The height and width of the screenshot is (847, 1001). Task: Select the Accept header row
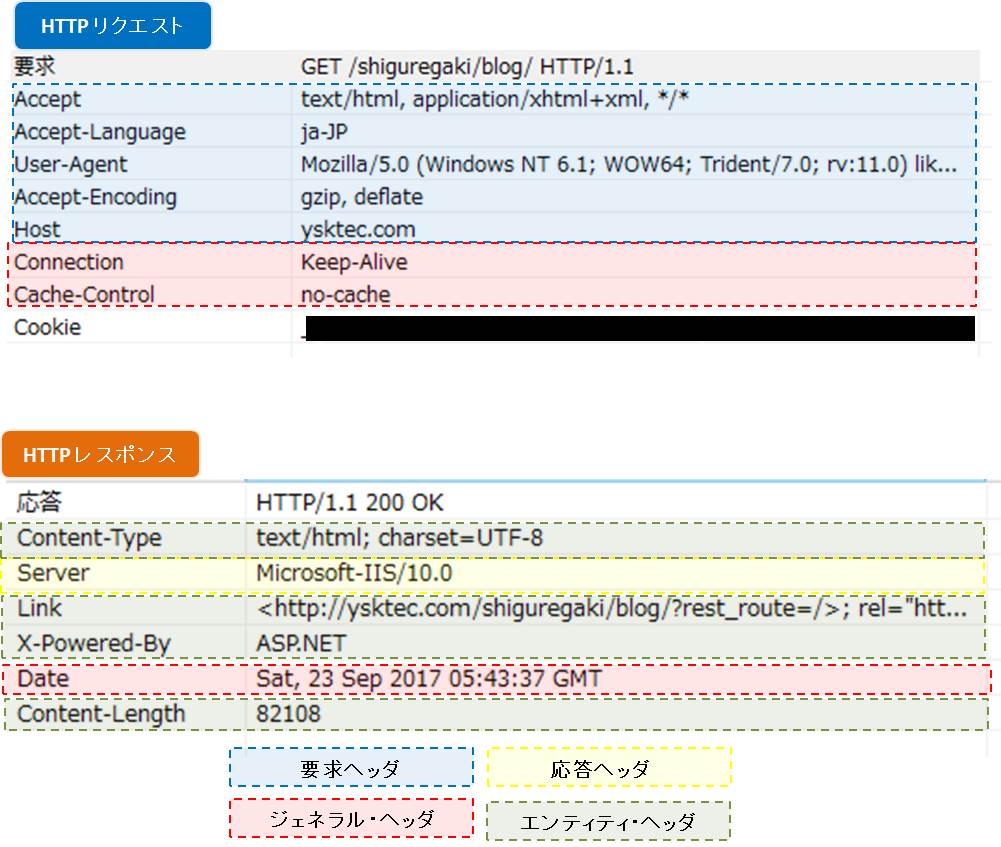pos(495,100)
